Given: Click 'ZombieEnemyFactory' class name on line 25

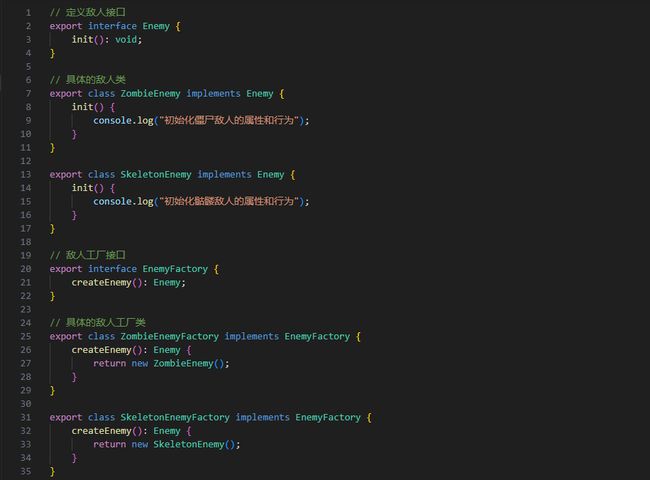Looking at the screenshot, I should (x=170, y=337).
